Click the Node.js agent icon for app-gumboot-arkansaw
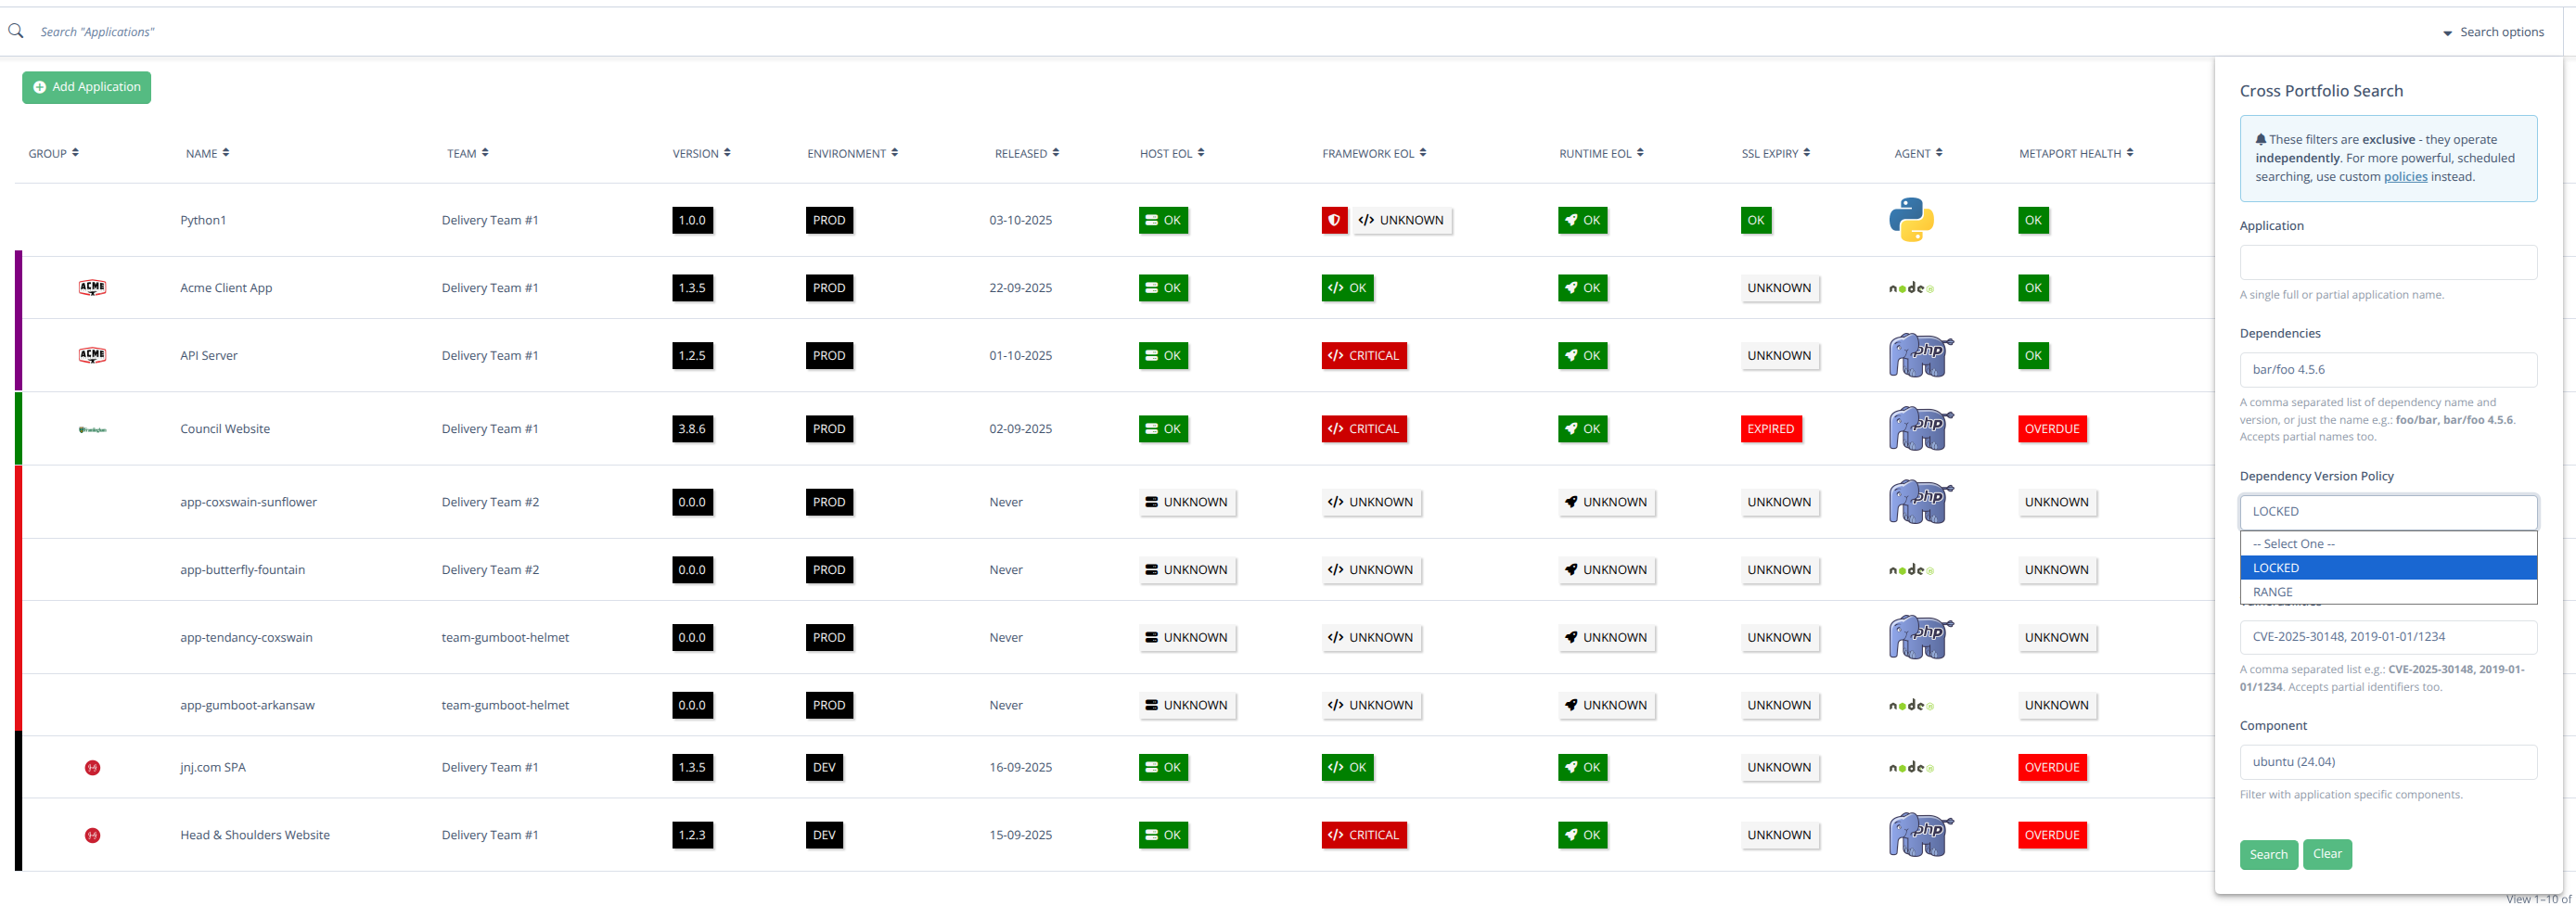The image size is (2576, 906). (x=1911, y=705)
